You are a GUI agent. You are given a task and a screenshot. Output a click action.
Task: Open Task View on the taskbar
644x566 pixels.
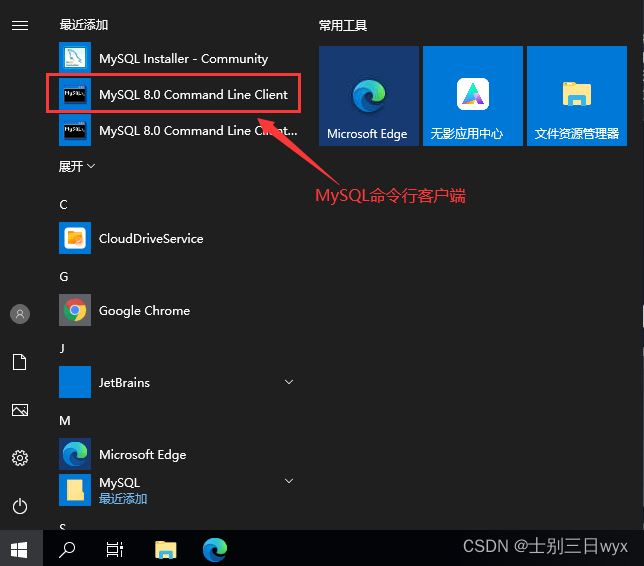tap(115, 550)
